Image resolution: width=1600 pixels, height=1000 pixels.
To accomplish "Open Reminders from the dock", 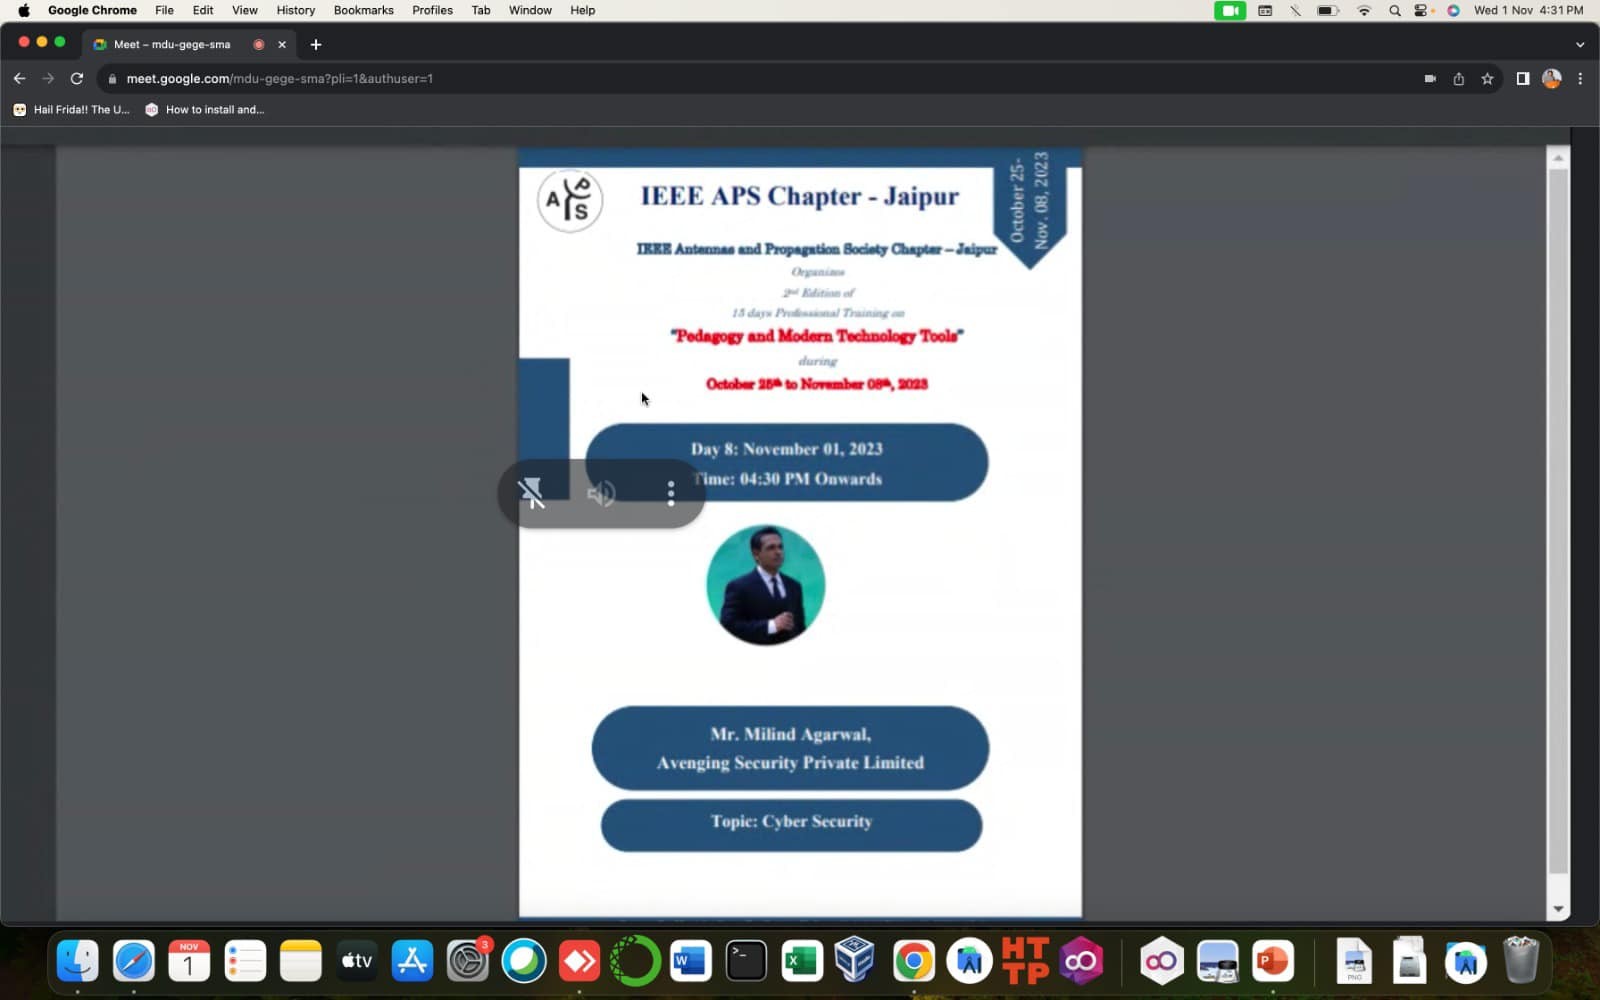I will coord(245,961).
